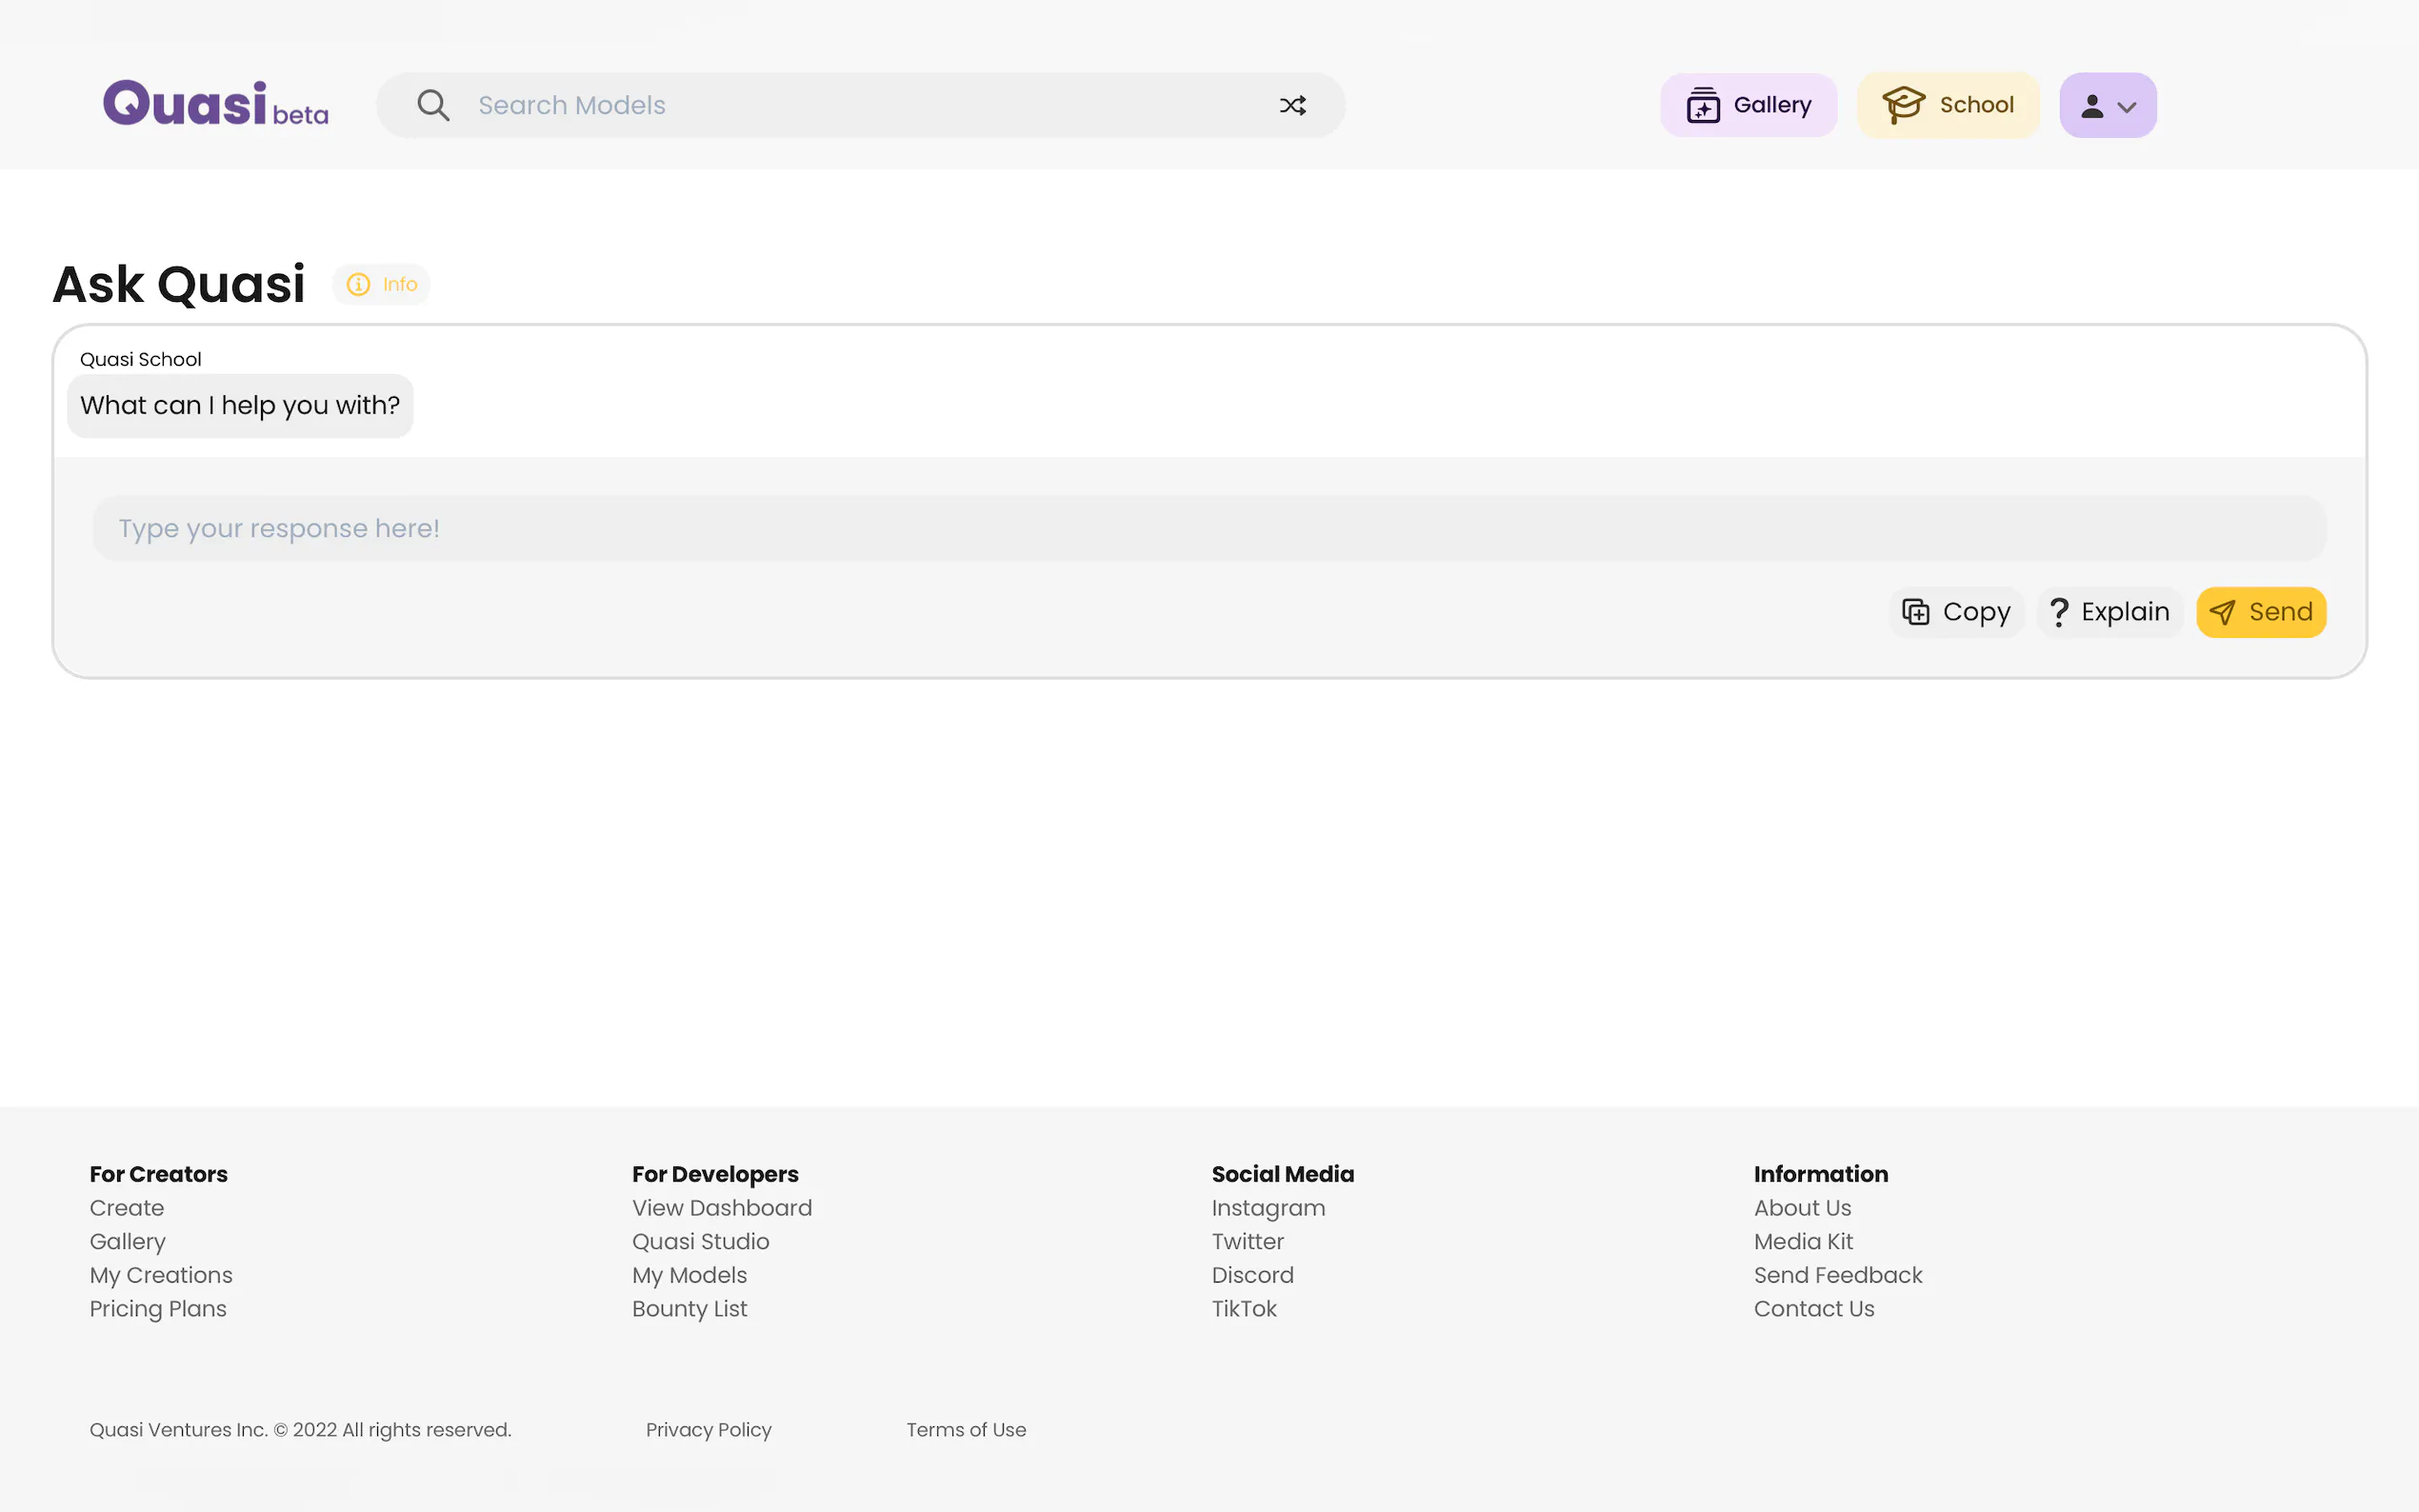Send the message with paper plane button
Screen dimensions: 2419x1512
tap(2260, 612)
